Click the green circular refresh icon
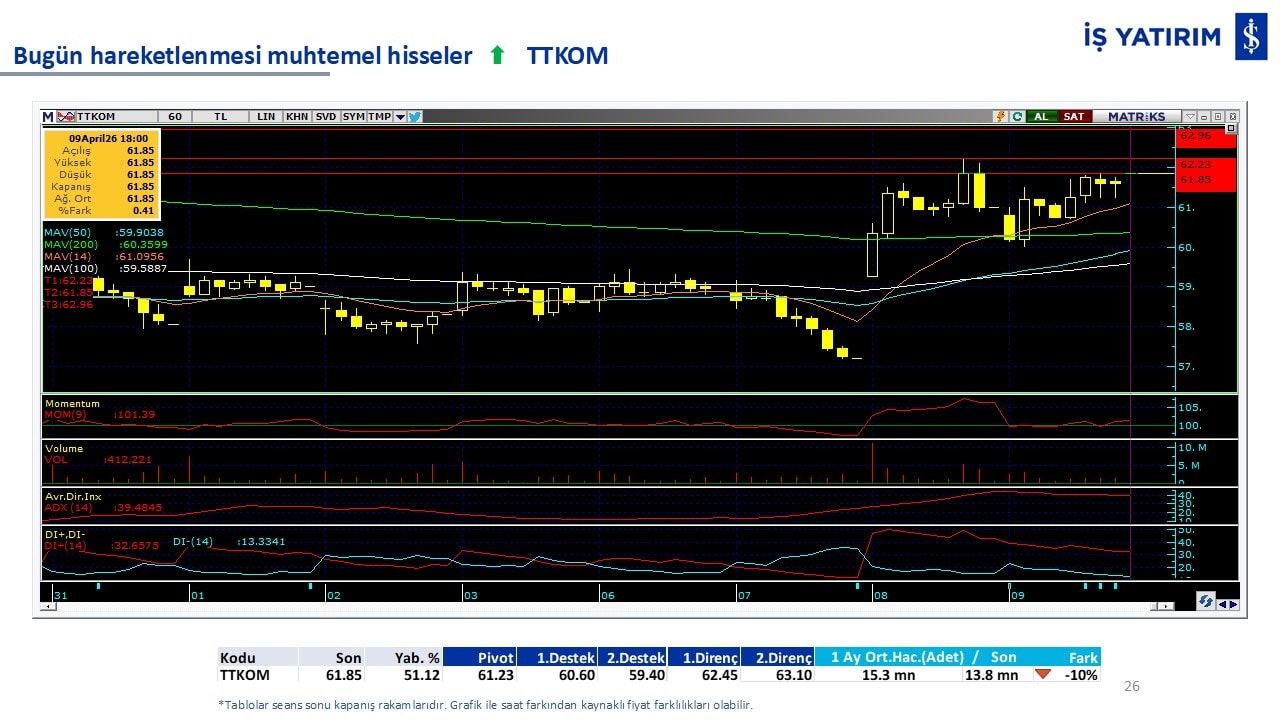Image resolution: width=1280 pixels, height=720 pixels. click(x=1017, y=117)
